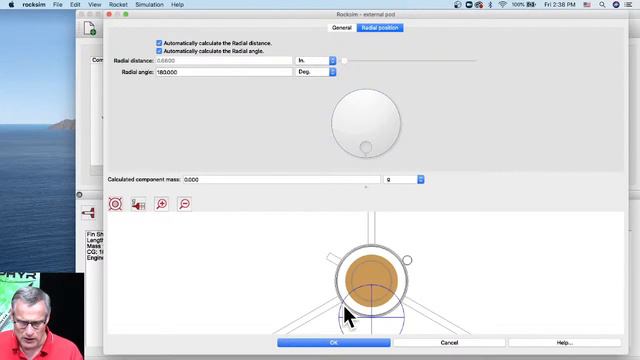Open the Apple menu
Image resolution: width=640 pixels, height=360 pixels.
tap(11, 4)
